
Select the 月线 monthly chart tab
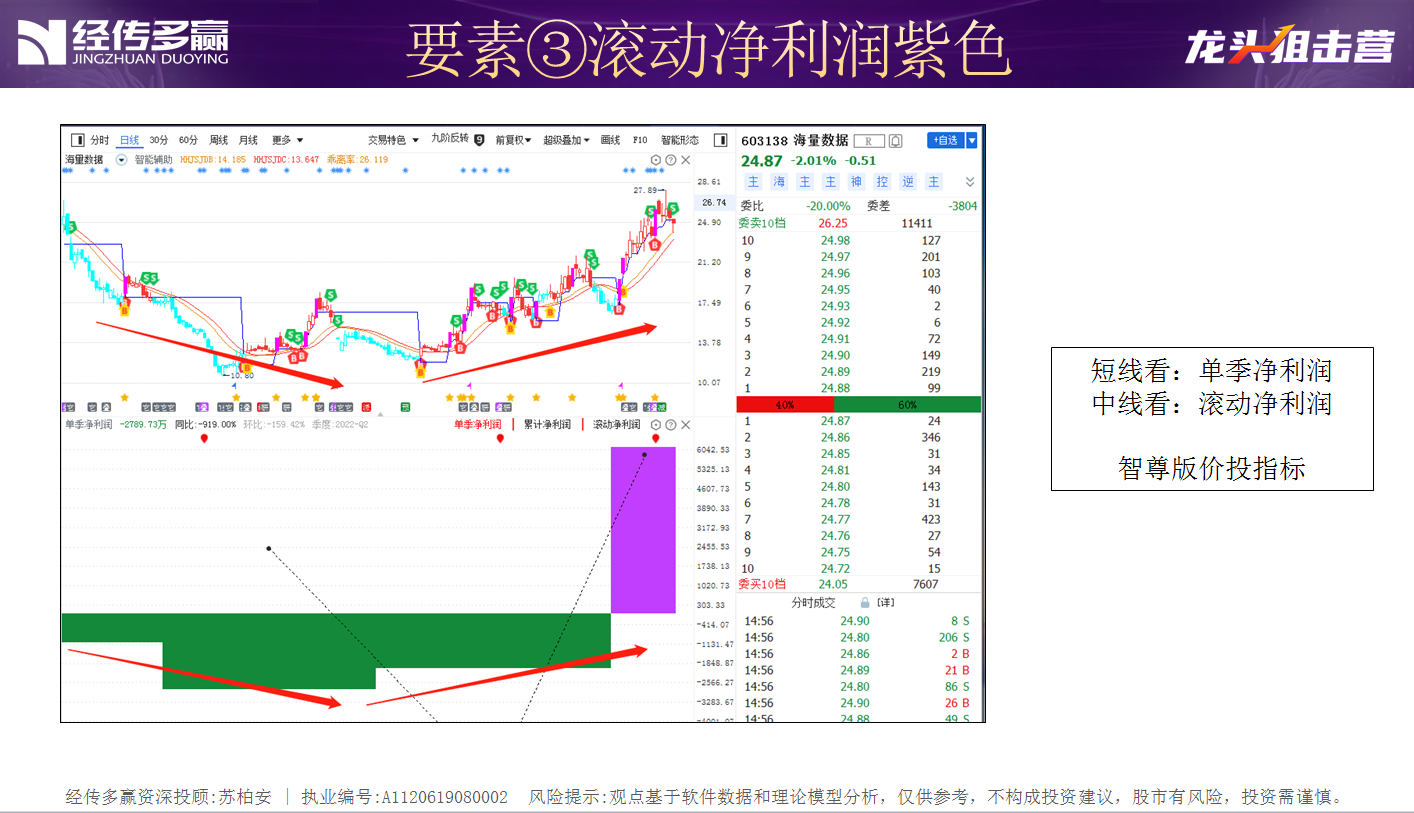click(x=248, y=140)
